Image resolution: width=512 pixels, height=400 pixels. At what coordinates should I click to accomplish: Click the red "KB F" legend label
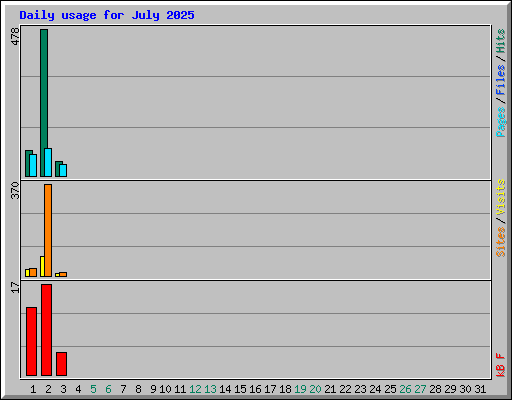(x=501, y=365)
